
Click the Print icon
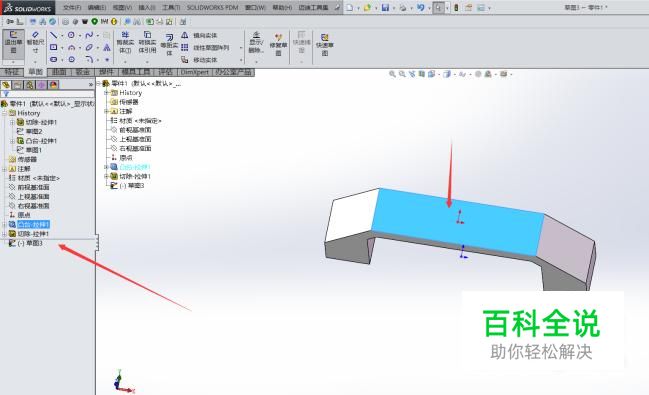[x=403, y=7]
